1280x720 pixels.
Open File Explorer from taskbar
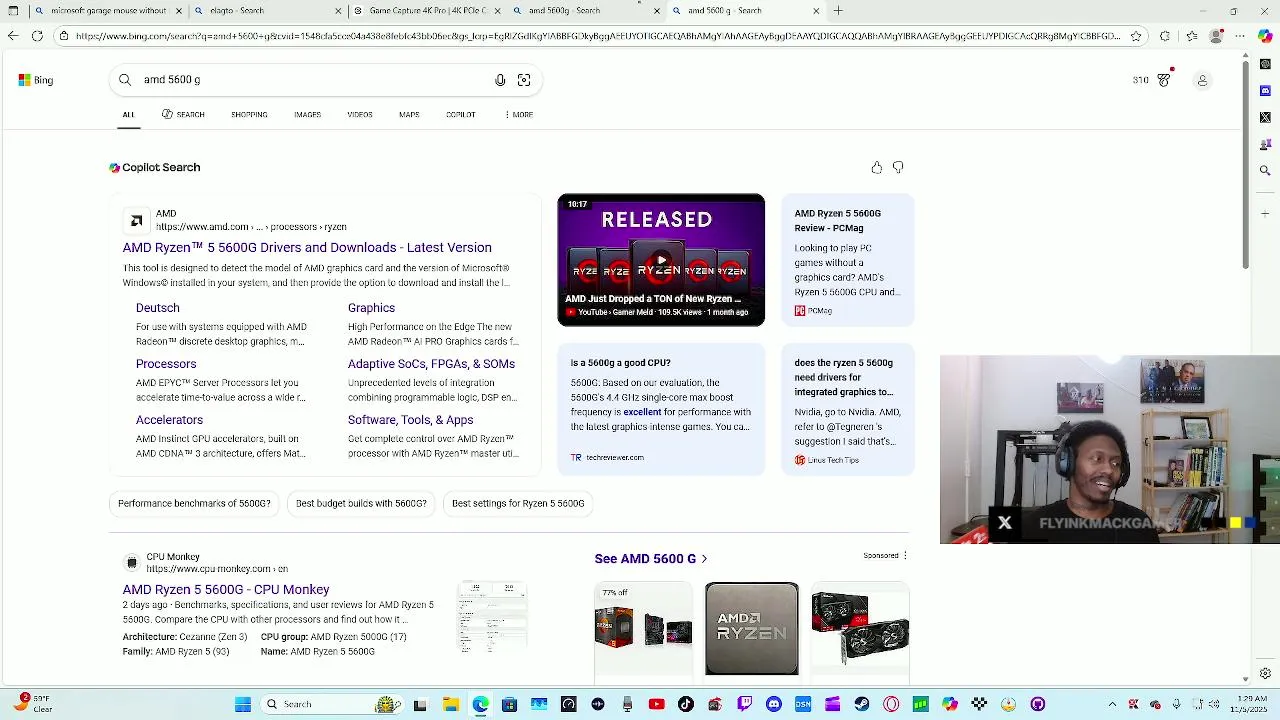(x=451, y=704)
